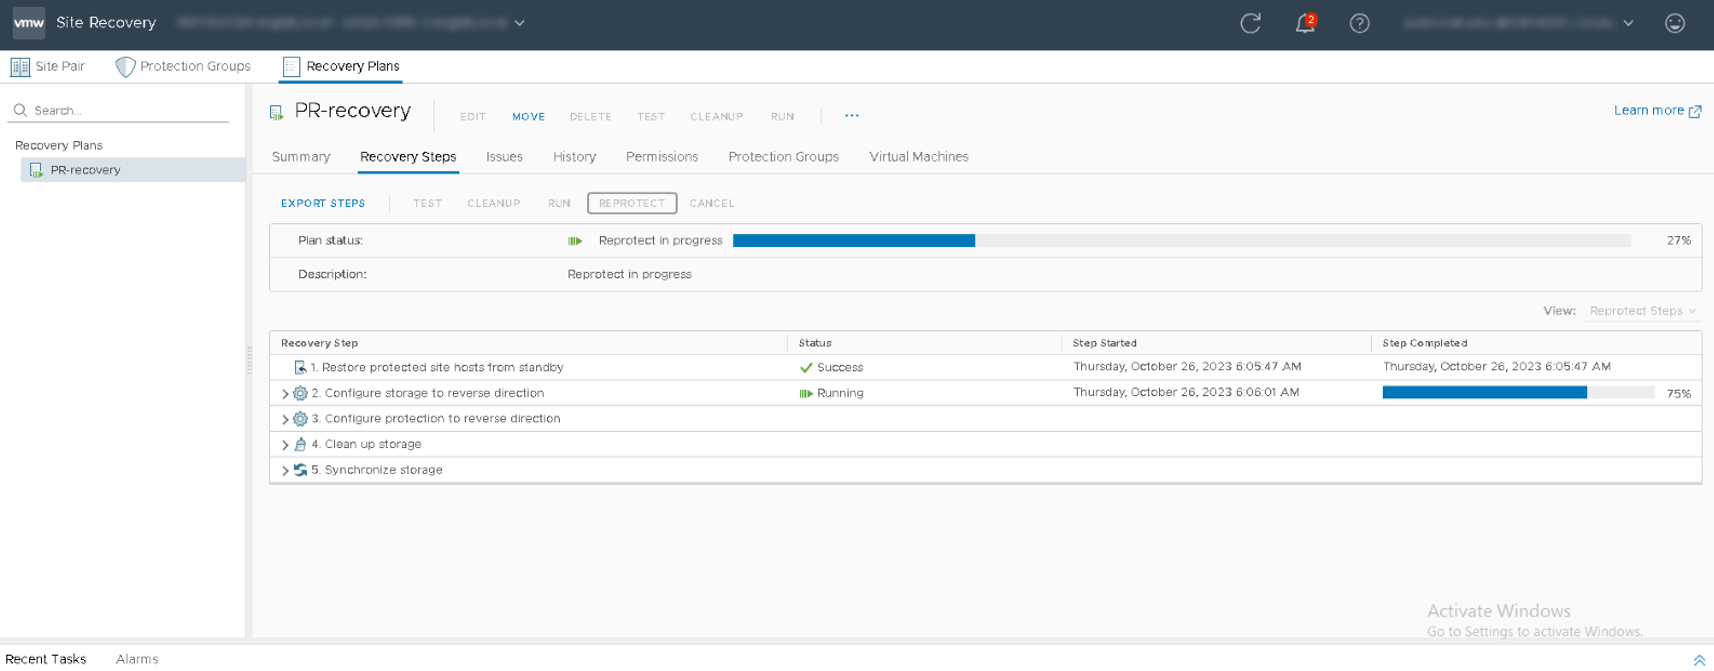Expand step 5 Synchronize storage
The image size is (1714, 671).
coord(285,470)
